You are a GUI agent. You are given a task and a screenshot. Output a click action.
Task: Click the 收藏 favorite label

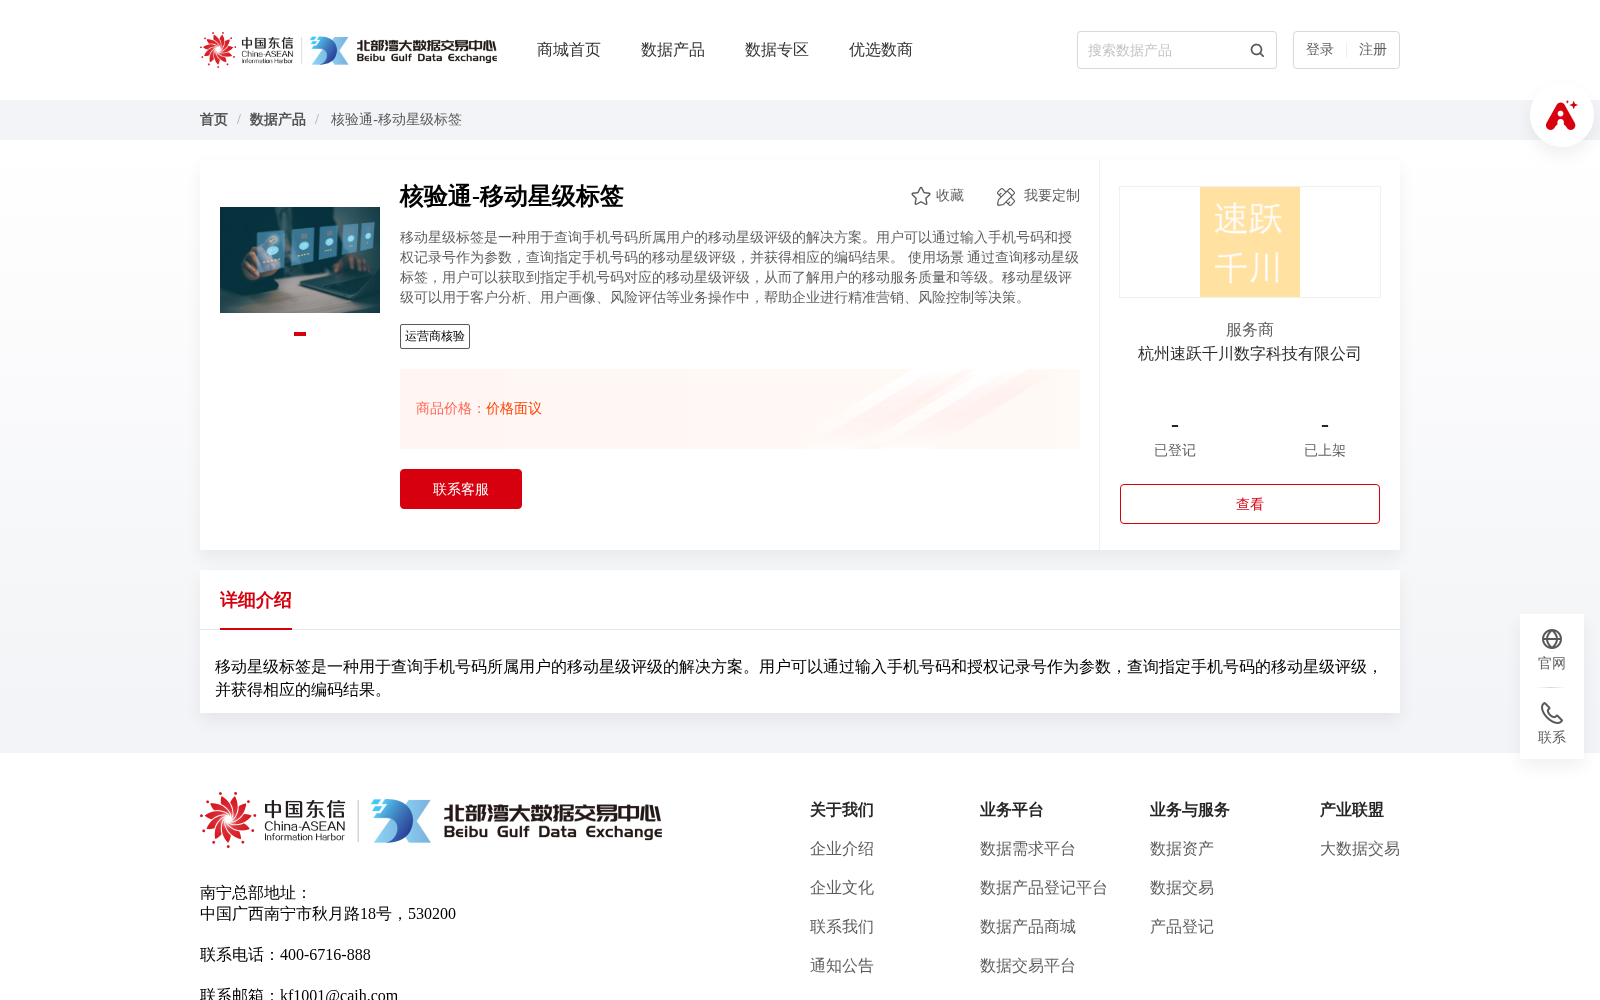point(950,196)
